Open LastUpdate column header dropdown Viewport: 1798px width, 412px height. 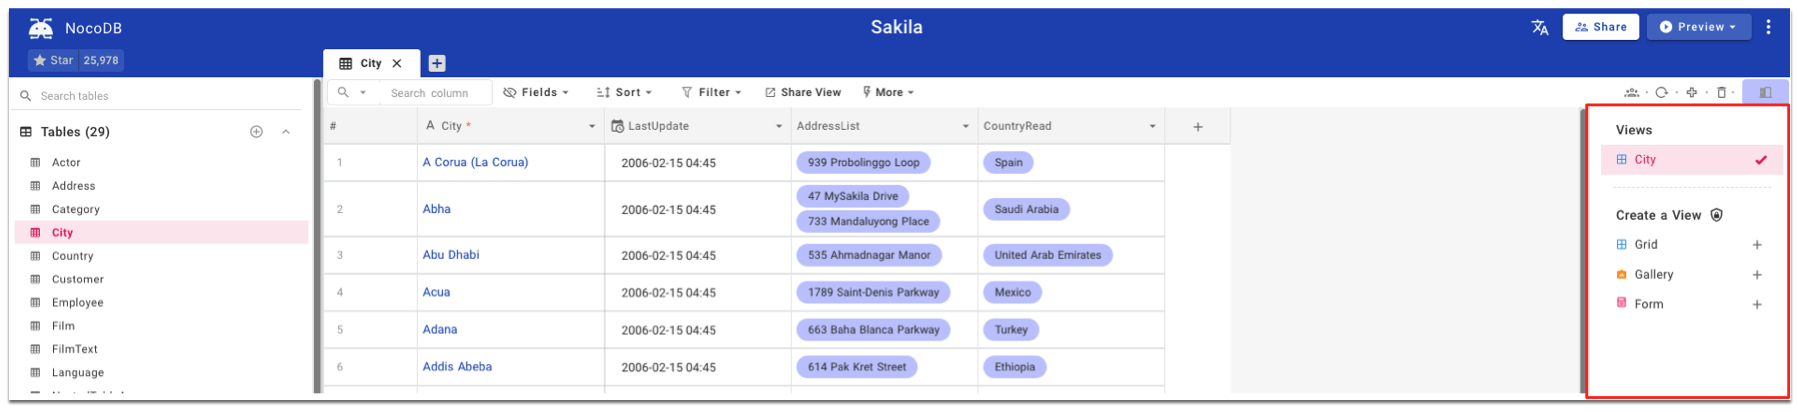point(779,126)
